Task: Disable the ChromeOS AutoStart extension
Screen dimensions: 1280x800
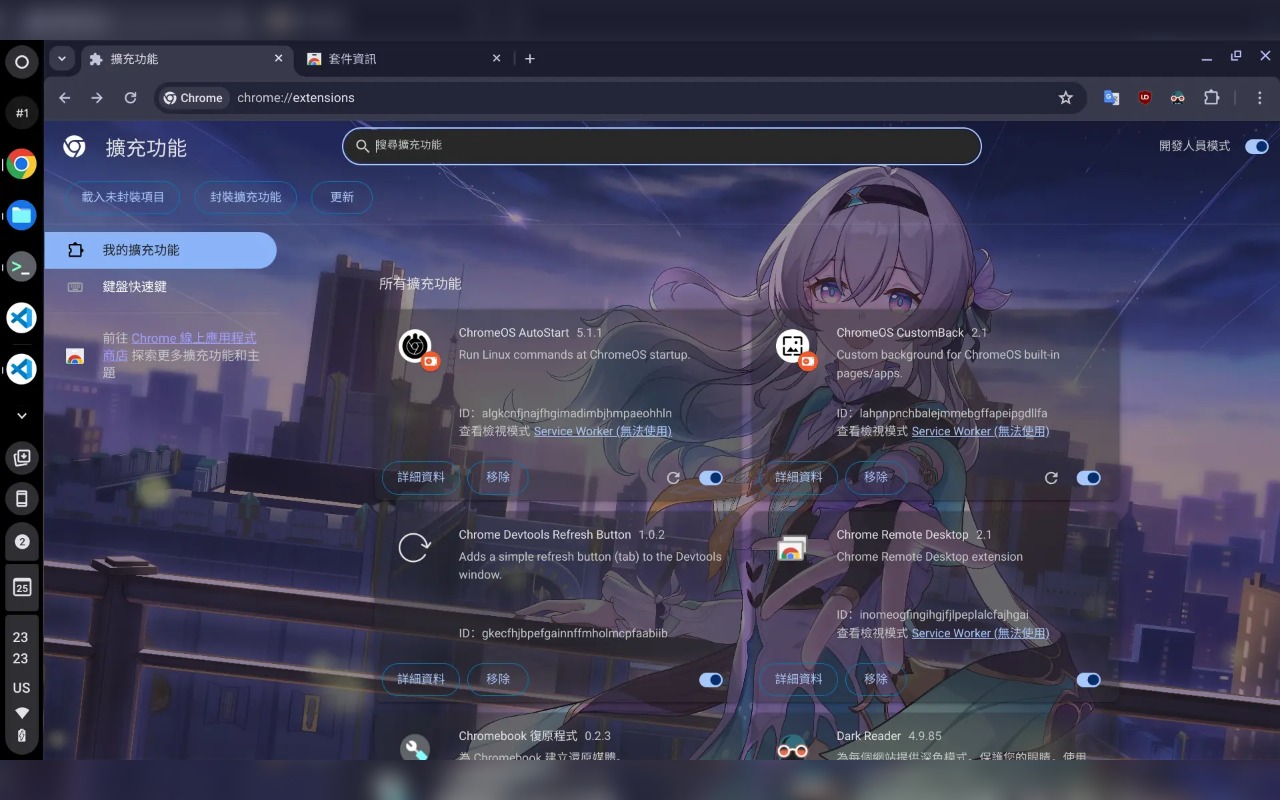Action: (x=711, y=478)
